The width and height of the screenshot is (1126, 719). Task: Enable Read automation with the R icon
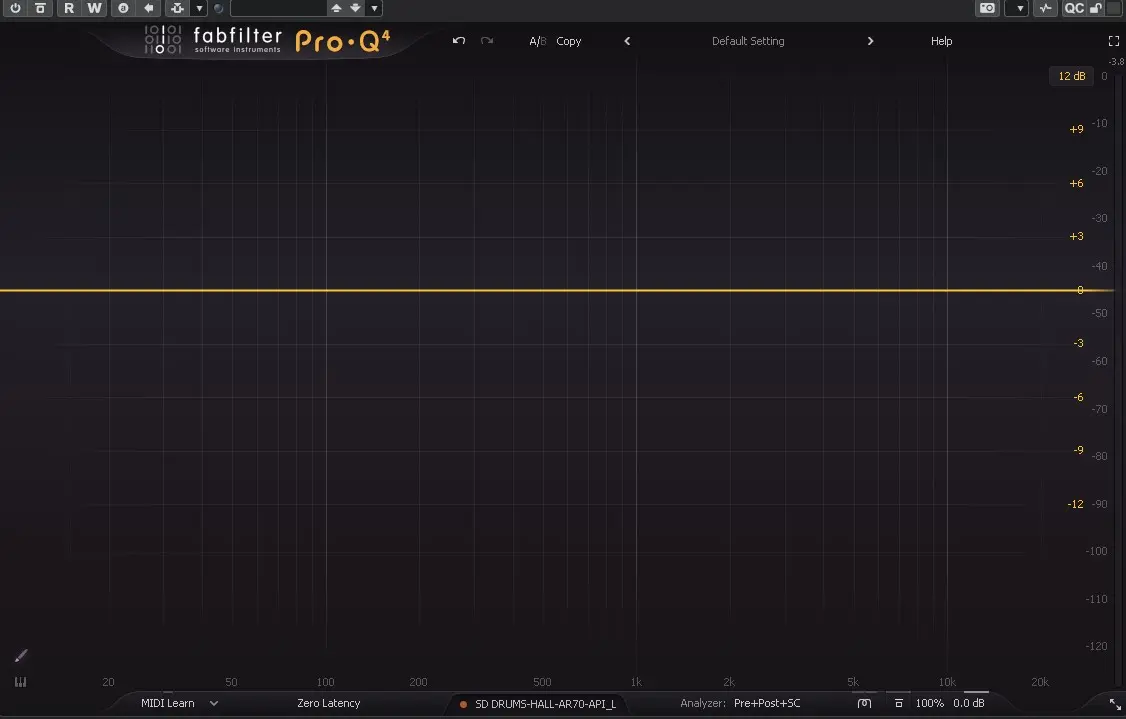click(x=68, y=8)
